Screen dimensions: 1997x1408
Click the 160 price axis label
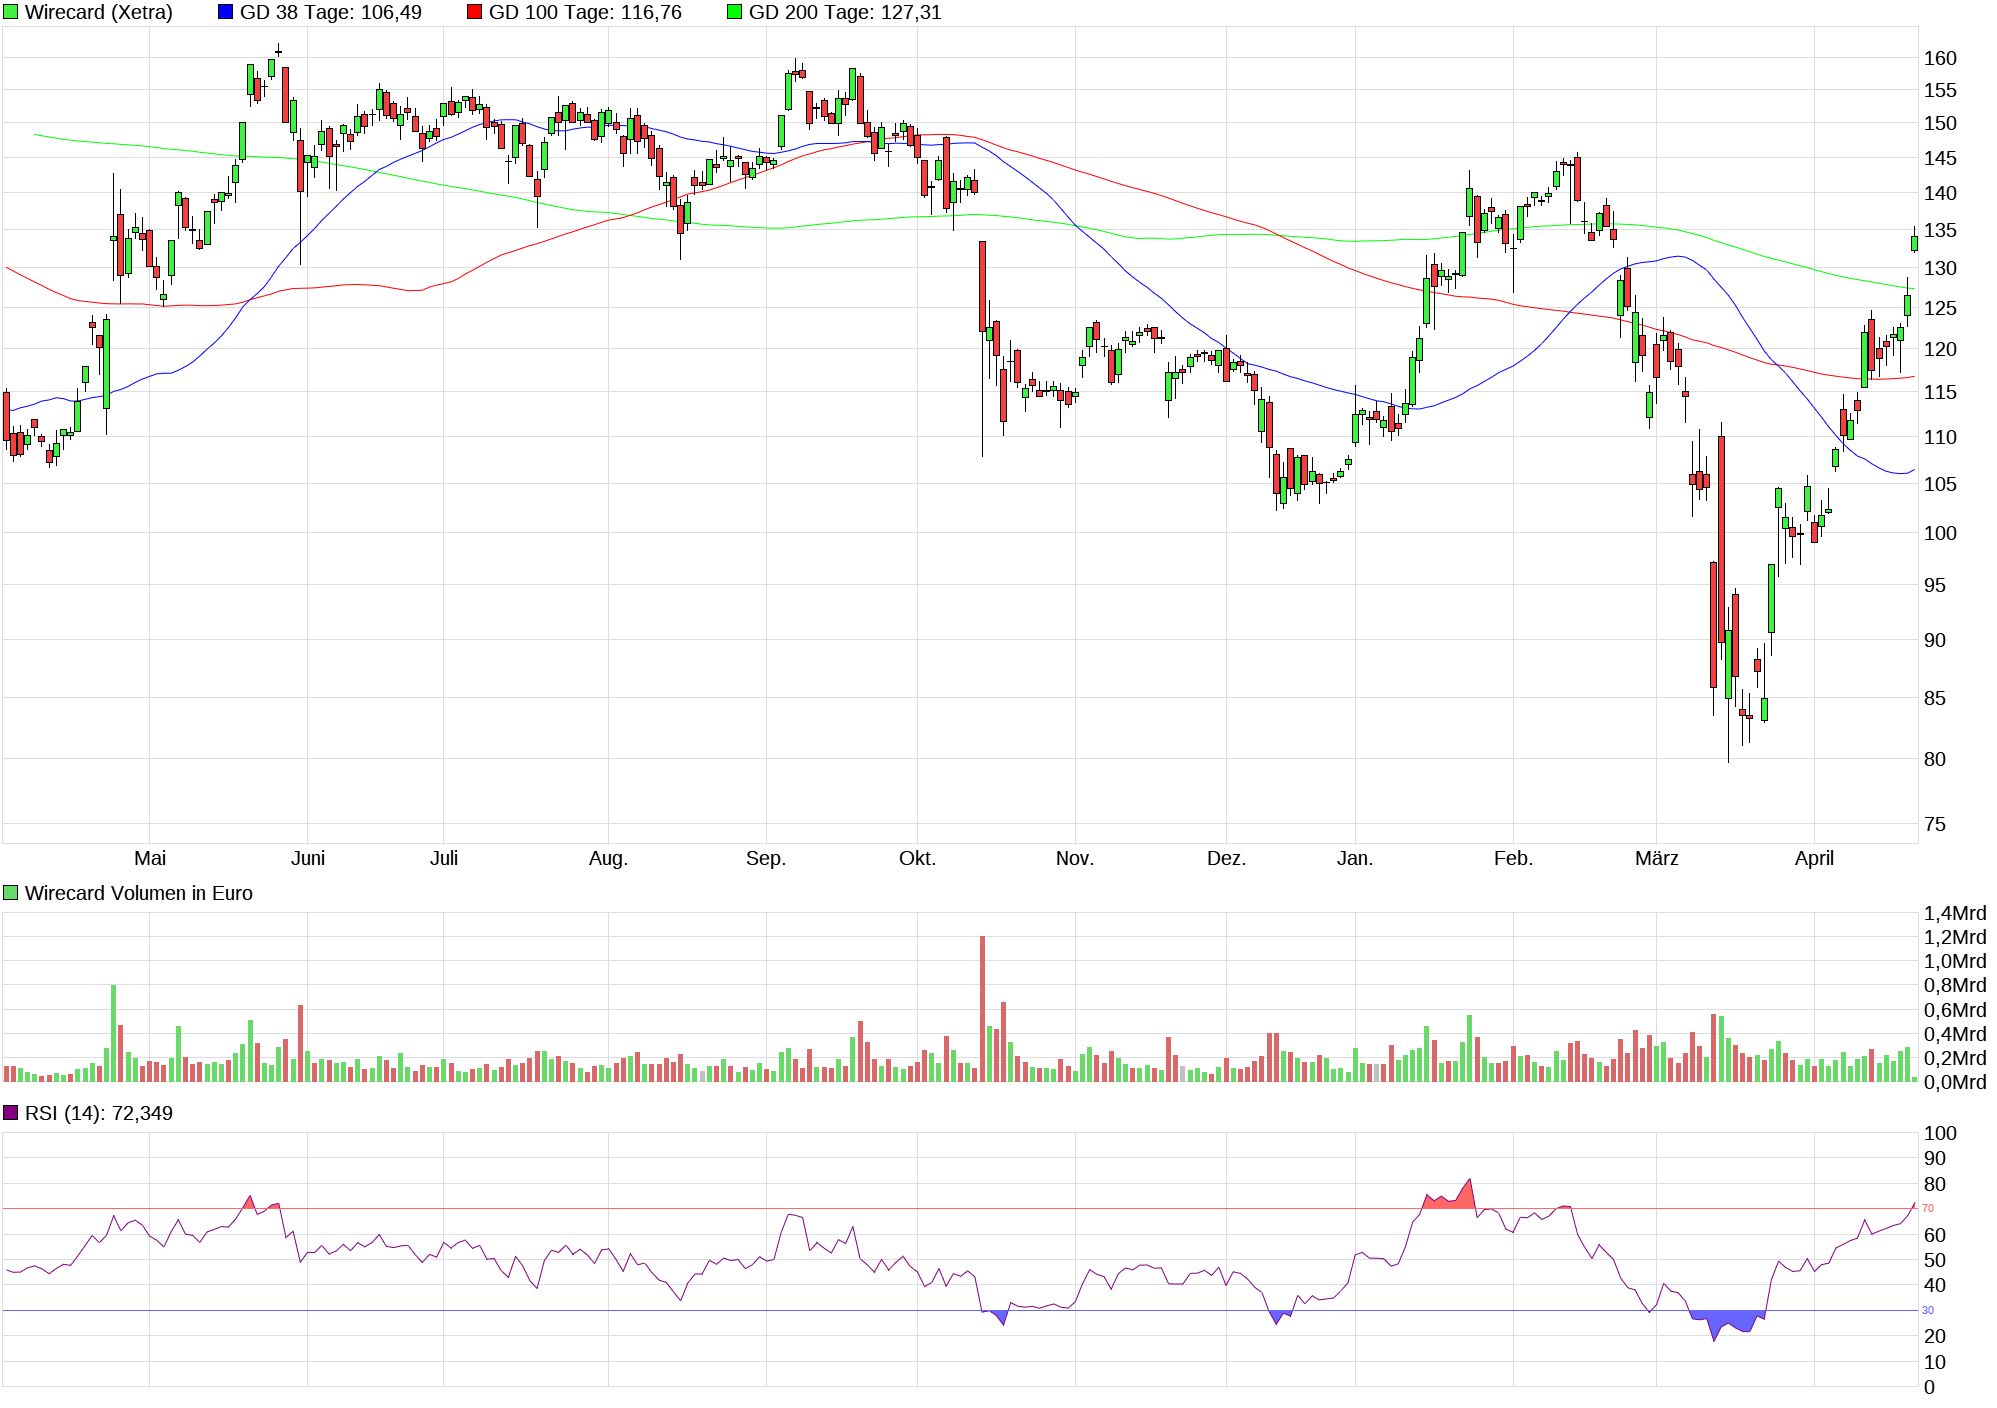click(x=1940, y=58)
